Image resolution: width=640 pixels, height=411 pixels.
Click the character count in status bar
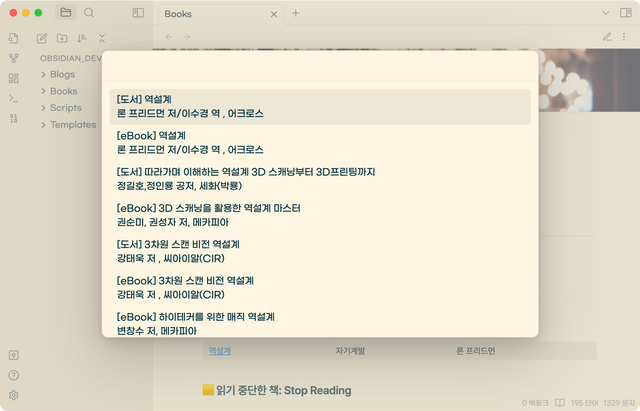pos(619,403)
